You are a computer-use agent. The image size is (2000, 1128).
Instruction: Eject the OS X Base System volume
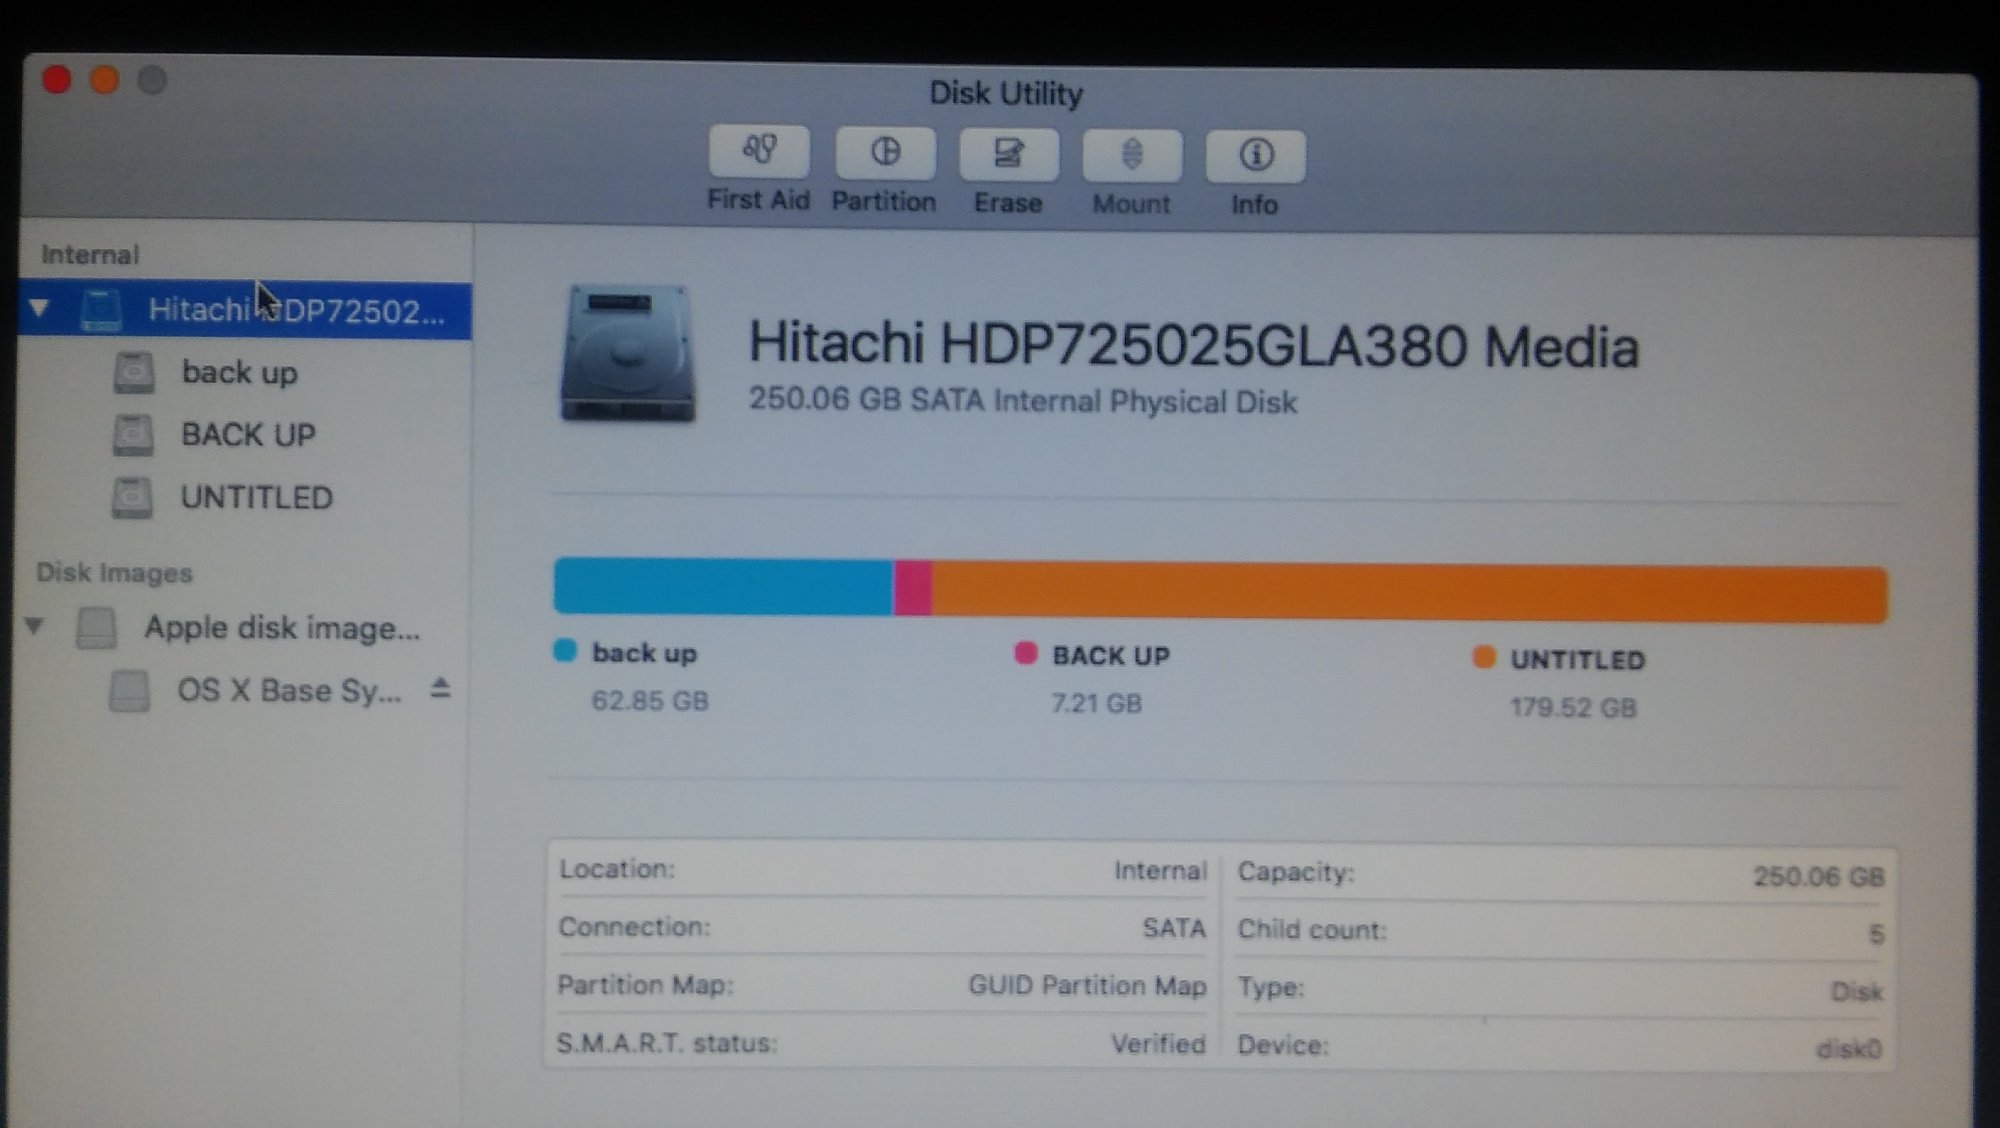tap(440, 688)
